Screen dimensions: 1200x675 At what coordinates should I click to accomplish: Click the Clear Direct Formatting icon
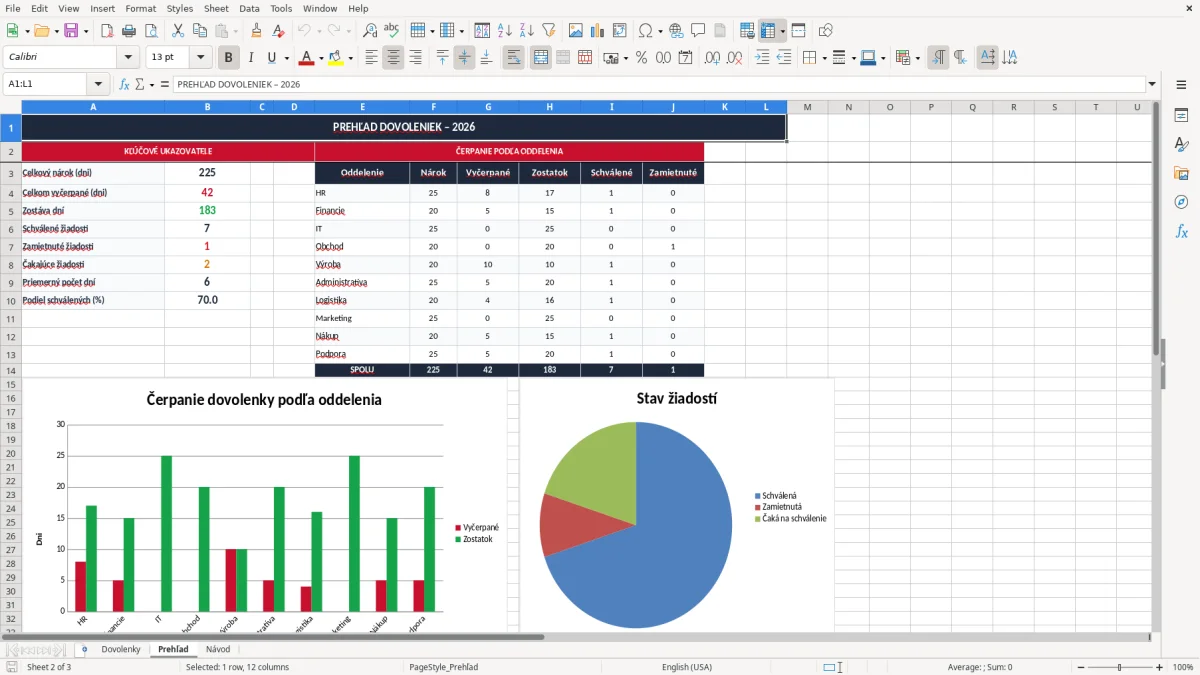click(x=279, y=31)
